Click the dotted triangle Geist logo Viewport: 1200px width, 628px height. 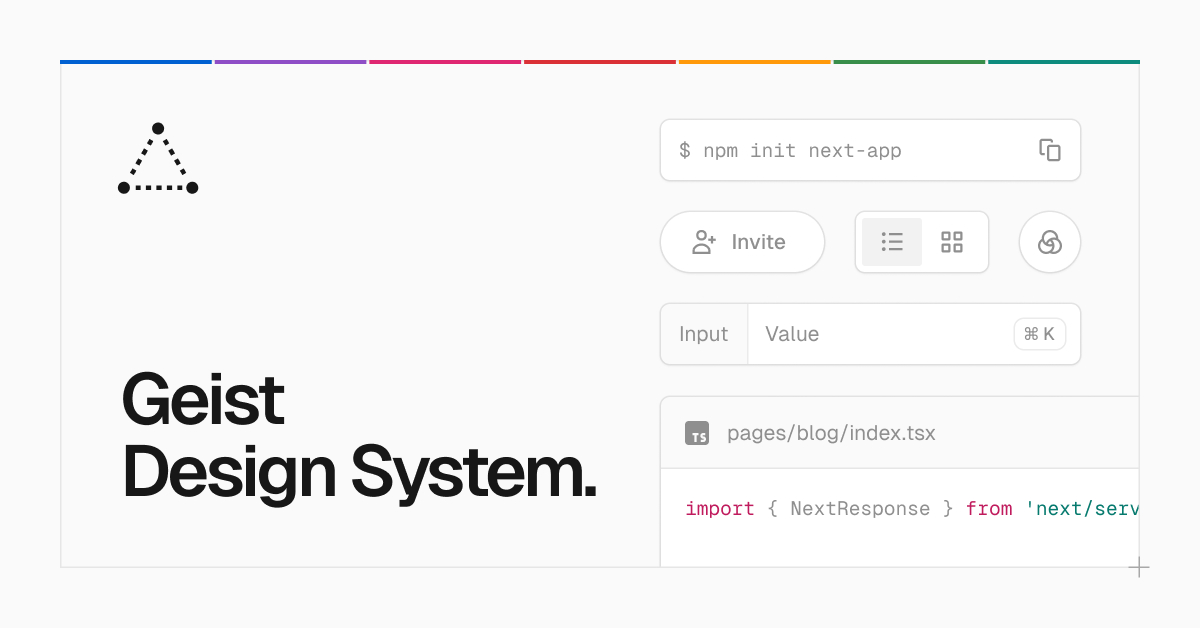coord(158,160)
